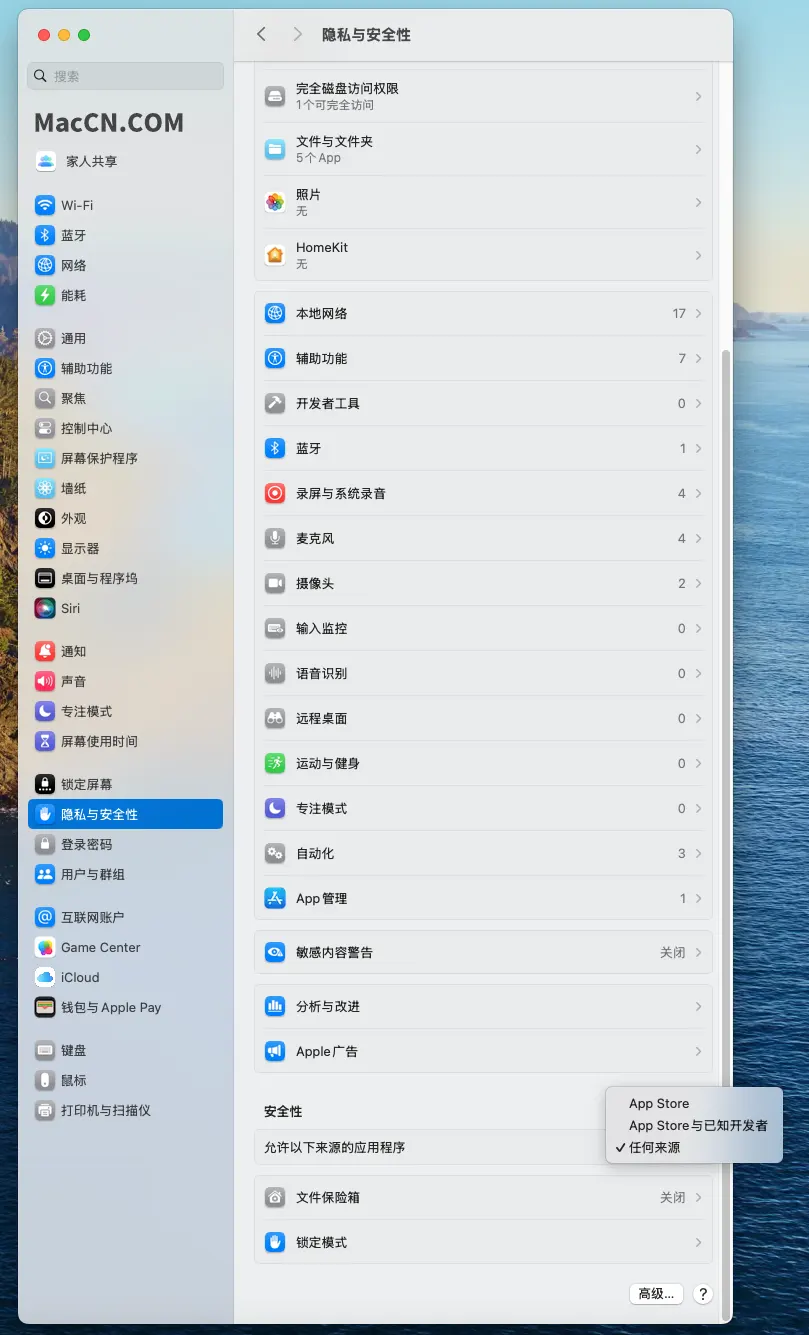The width and height of the screenshot is (809, 1335).
Task: Click the 录屏与系统录音 icon
Action: (274, 493)
